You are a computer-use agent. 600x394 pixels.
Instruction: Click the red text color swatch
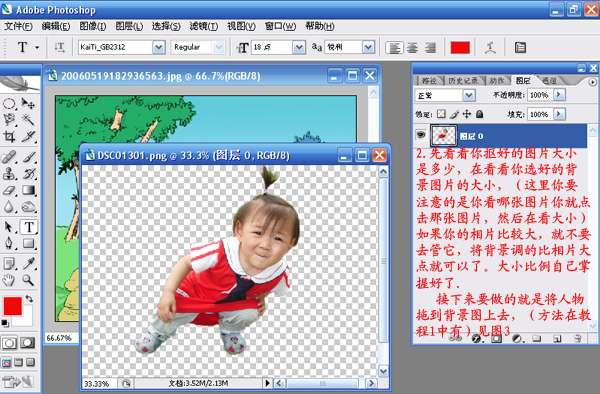460,47
